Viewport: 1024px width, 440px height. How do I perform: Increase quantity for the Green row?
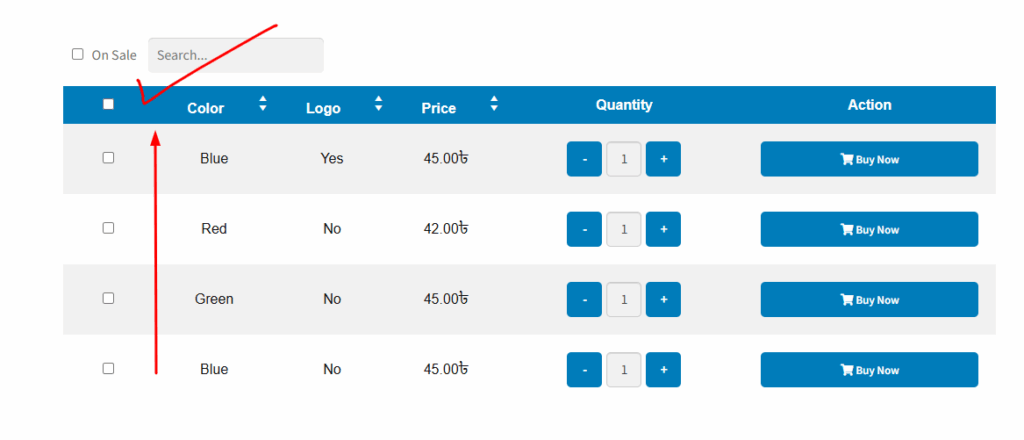664,300
